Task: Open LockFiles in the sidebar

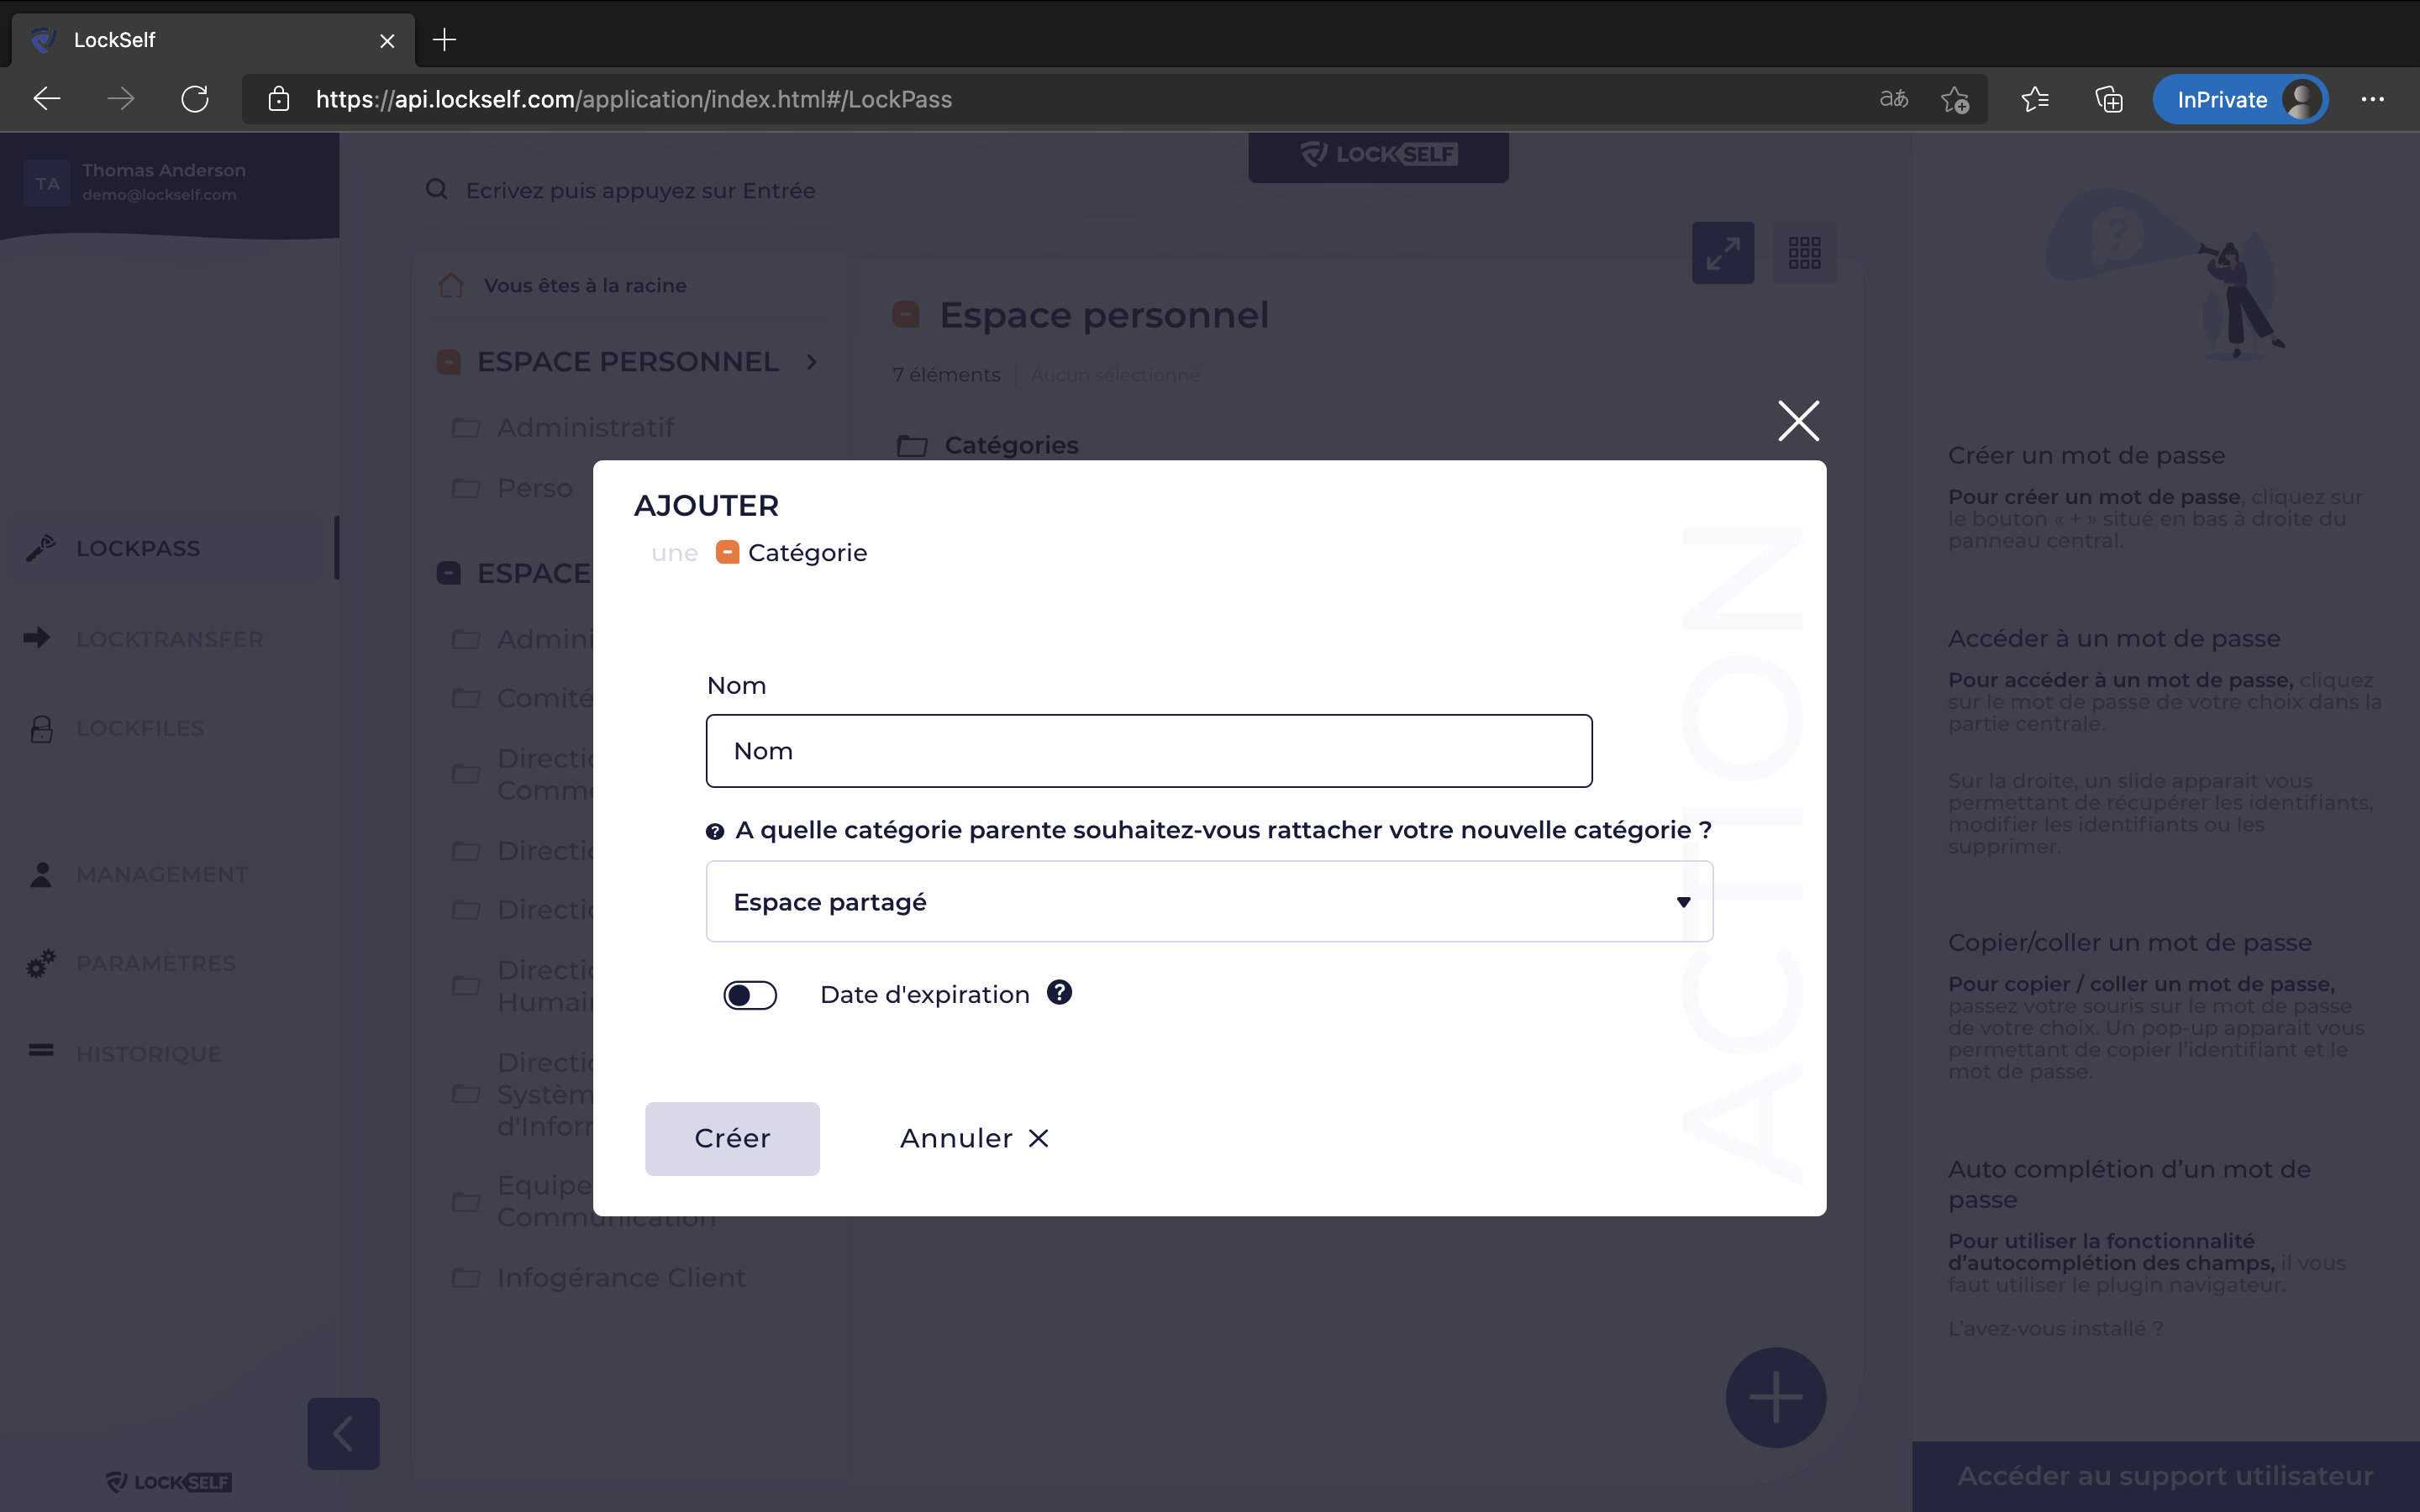Action: tap(140, 728)
